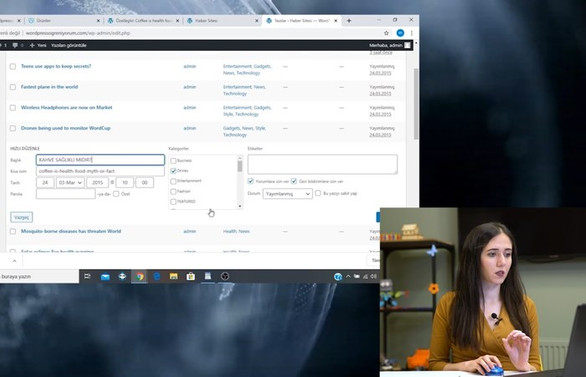Select the Fastest plane post checkbox
Viewport: 586px width, 377px height.
[x=13, y=87]
